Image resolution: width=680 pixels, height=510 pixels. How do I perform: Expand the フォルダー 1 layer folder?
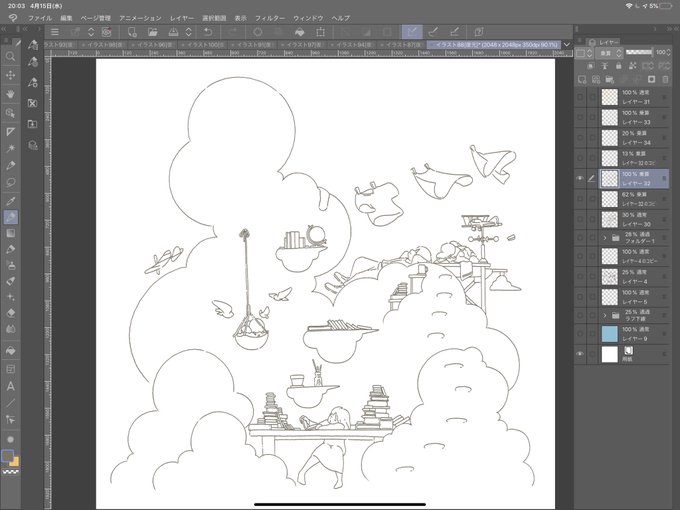(x=605, y=238)
